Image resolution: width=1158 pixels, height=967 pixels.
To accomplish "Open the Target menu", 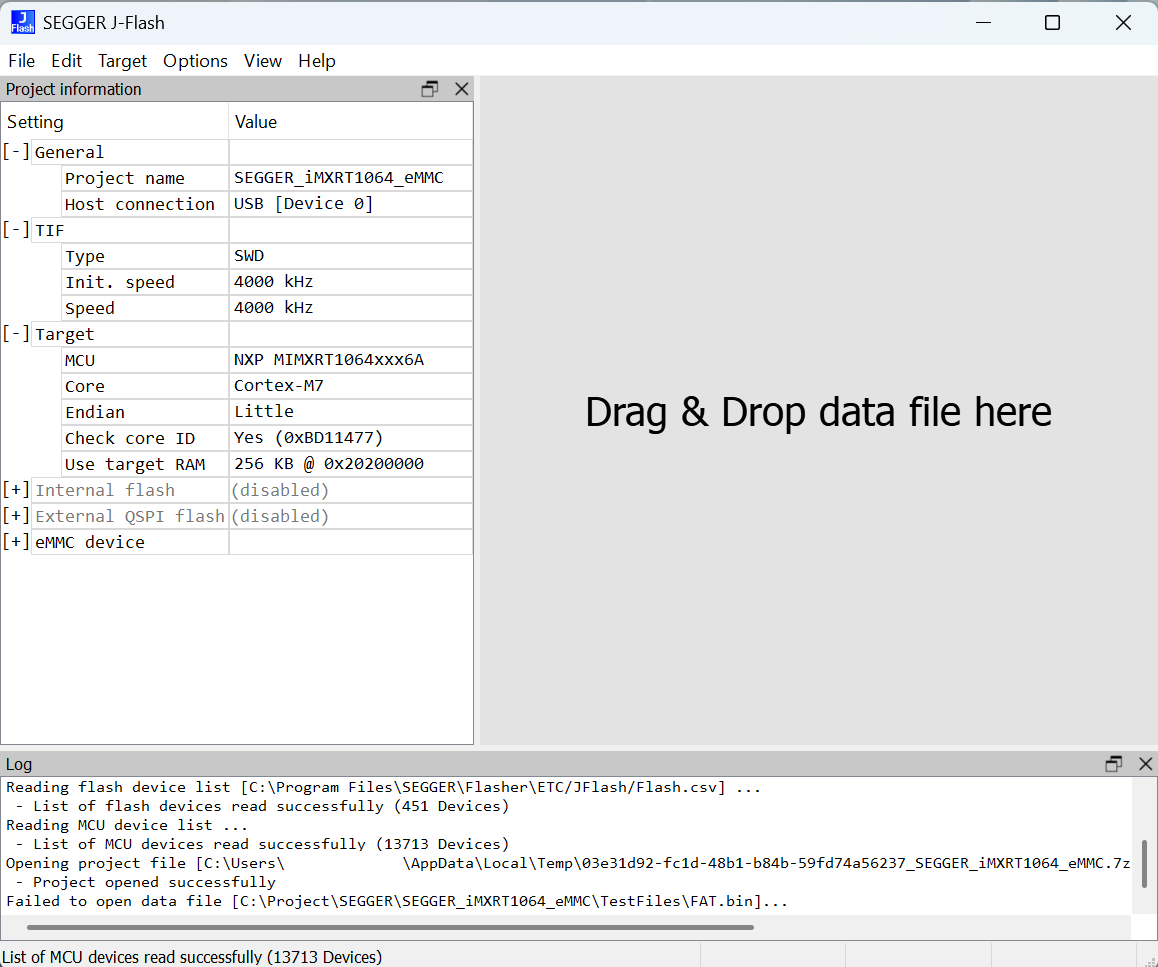I will click(123, 61).
